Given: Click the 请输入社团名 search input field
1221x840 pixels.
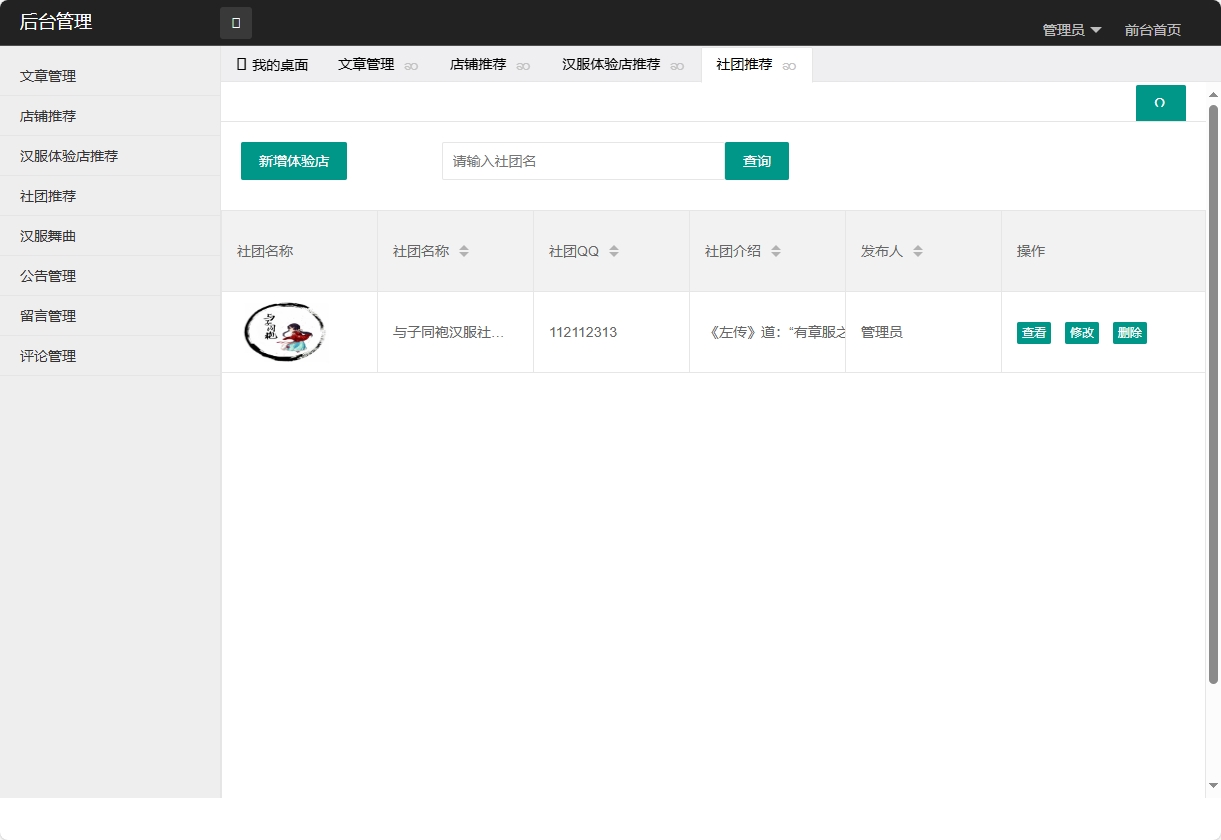Looking at the screenshot, I should click(582, 160).
